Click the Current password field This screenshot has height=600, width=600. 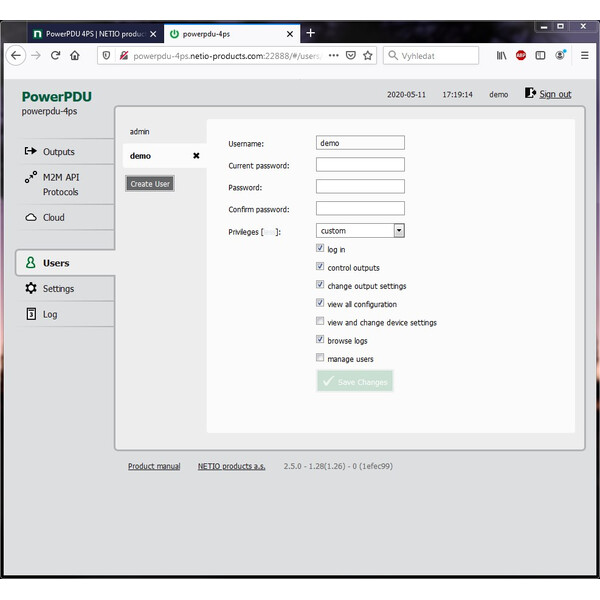(360, 165)
